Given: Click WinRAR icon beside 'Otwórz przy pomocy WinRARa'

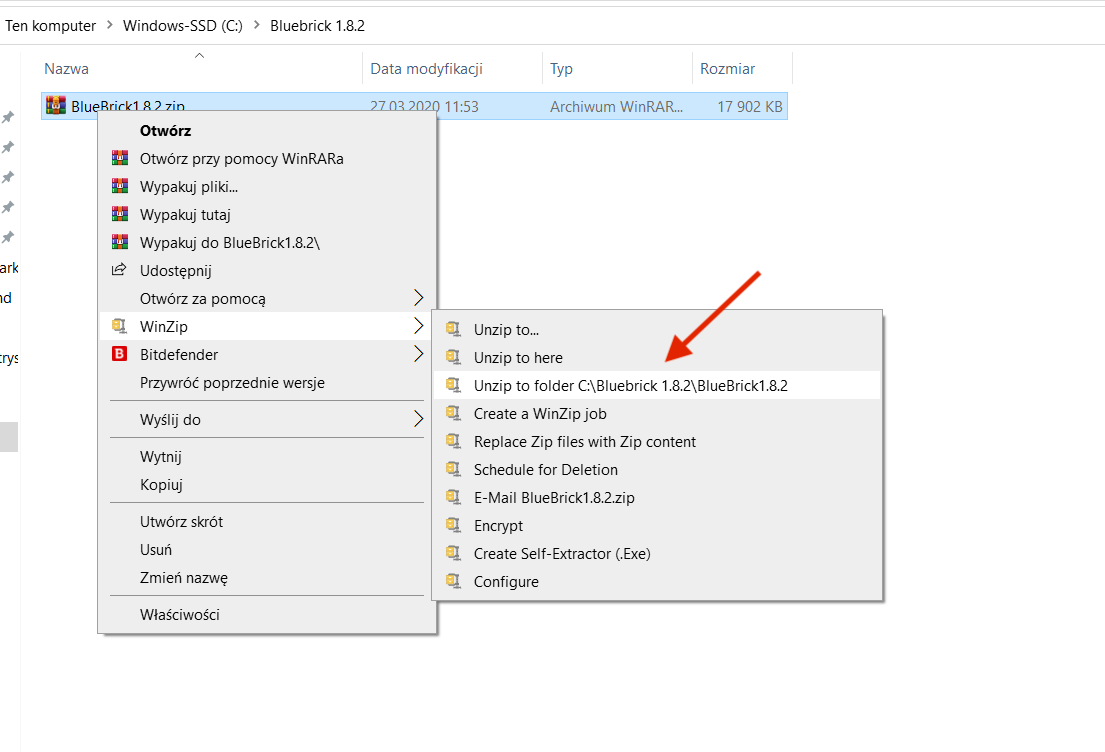Looking at the screenshot, I should pyautogui.click(x=120, y=158).
